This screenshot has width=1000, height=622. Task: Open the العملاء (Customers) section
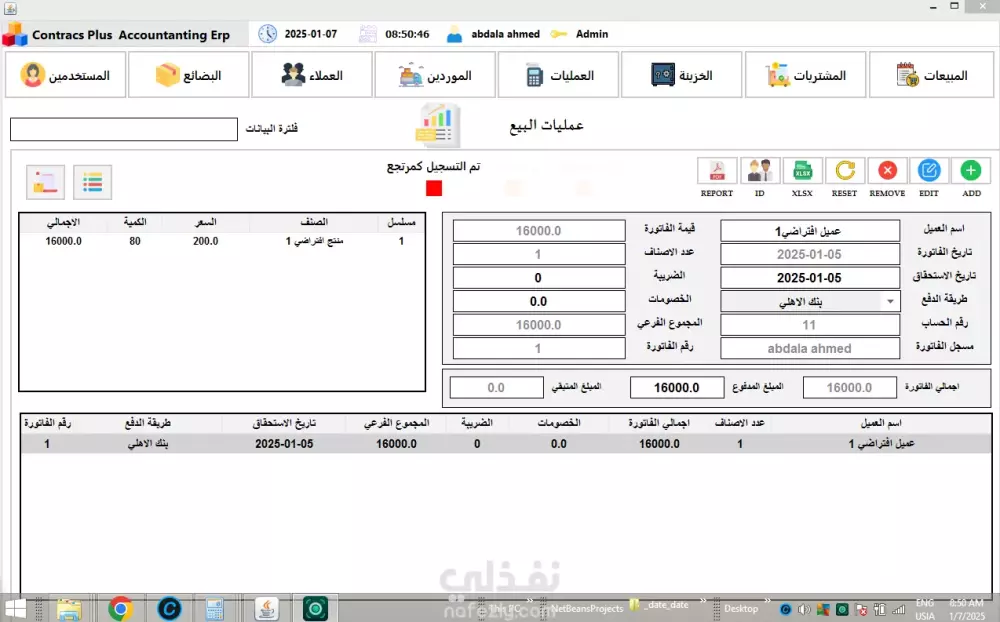tap(311, 73)
